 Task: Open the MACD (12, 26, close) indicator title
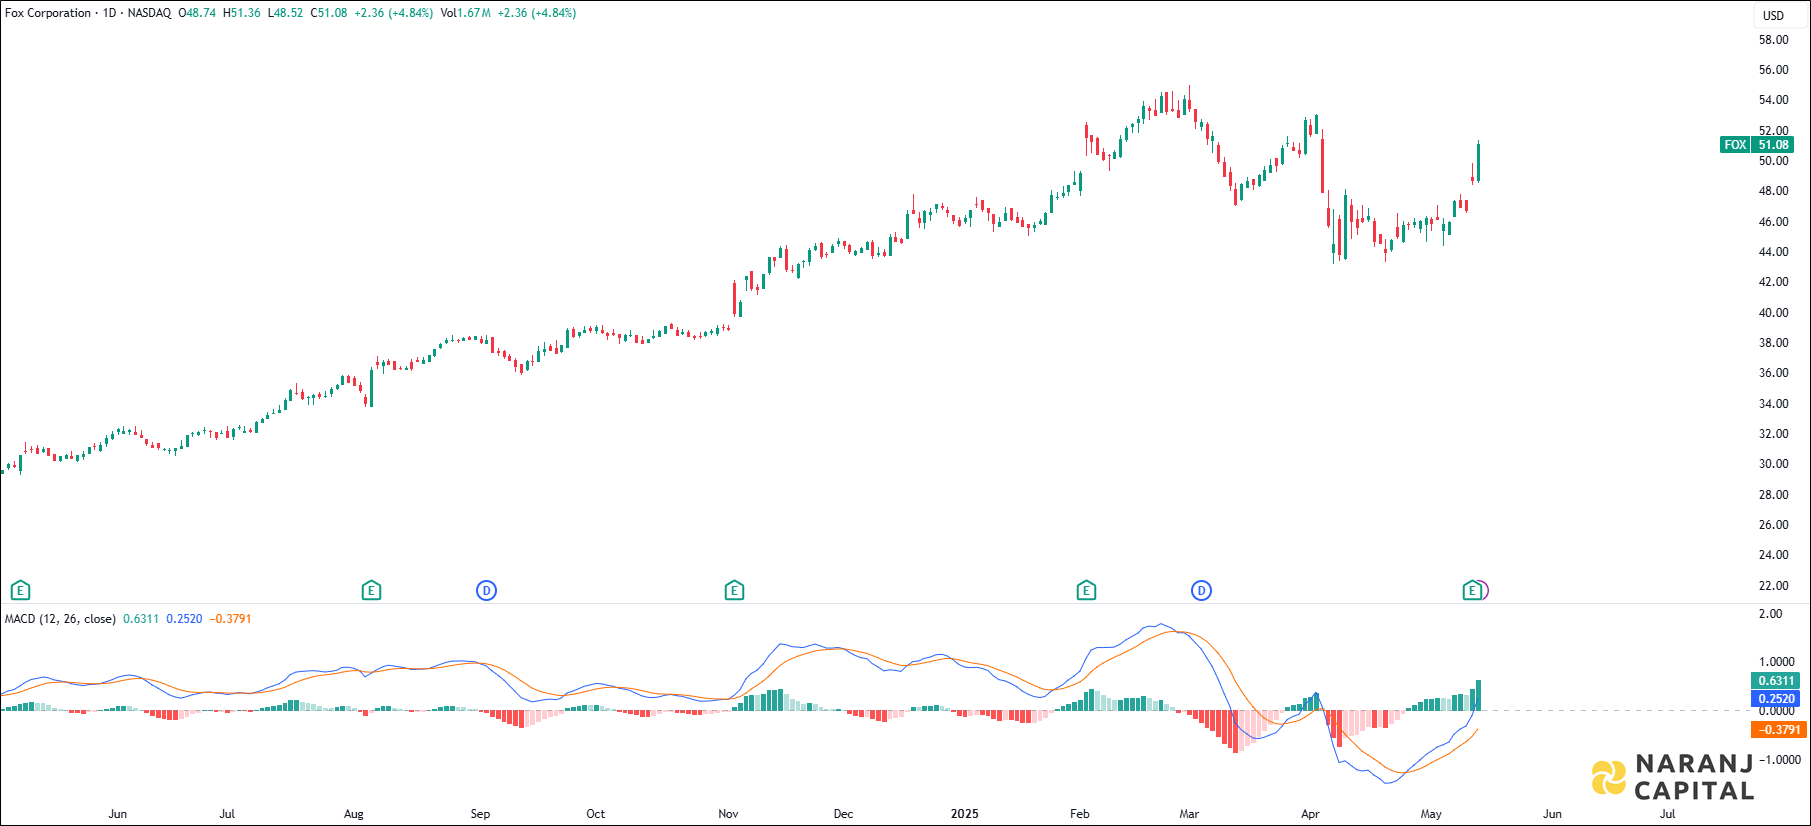tap(60, 619)
